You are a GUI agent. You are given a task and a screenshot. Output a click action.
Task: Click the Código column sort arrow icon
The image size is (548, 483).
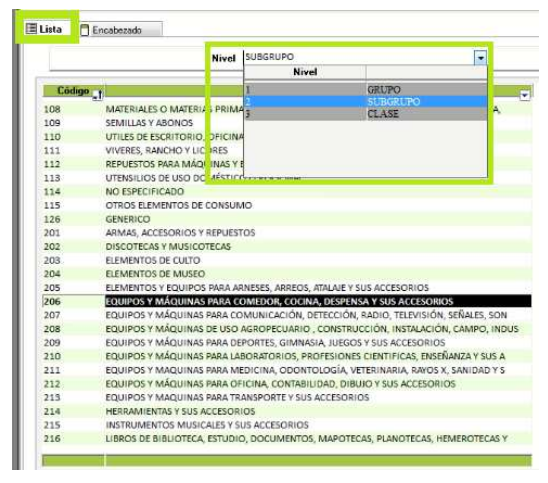coord(98,95)
